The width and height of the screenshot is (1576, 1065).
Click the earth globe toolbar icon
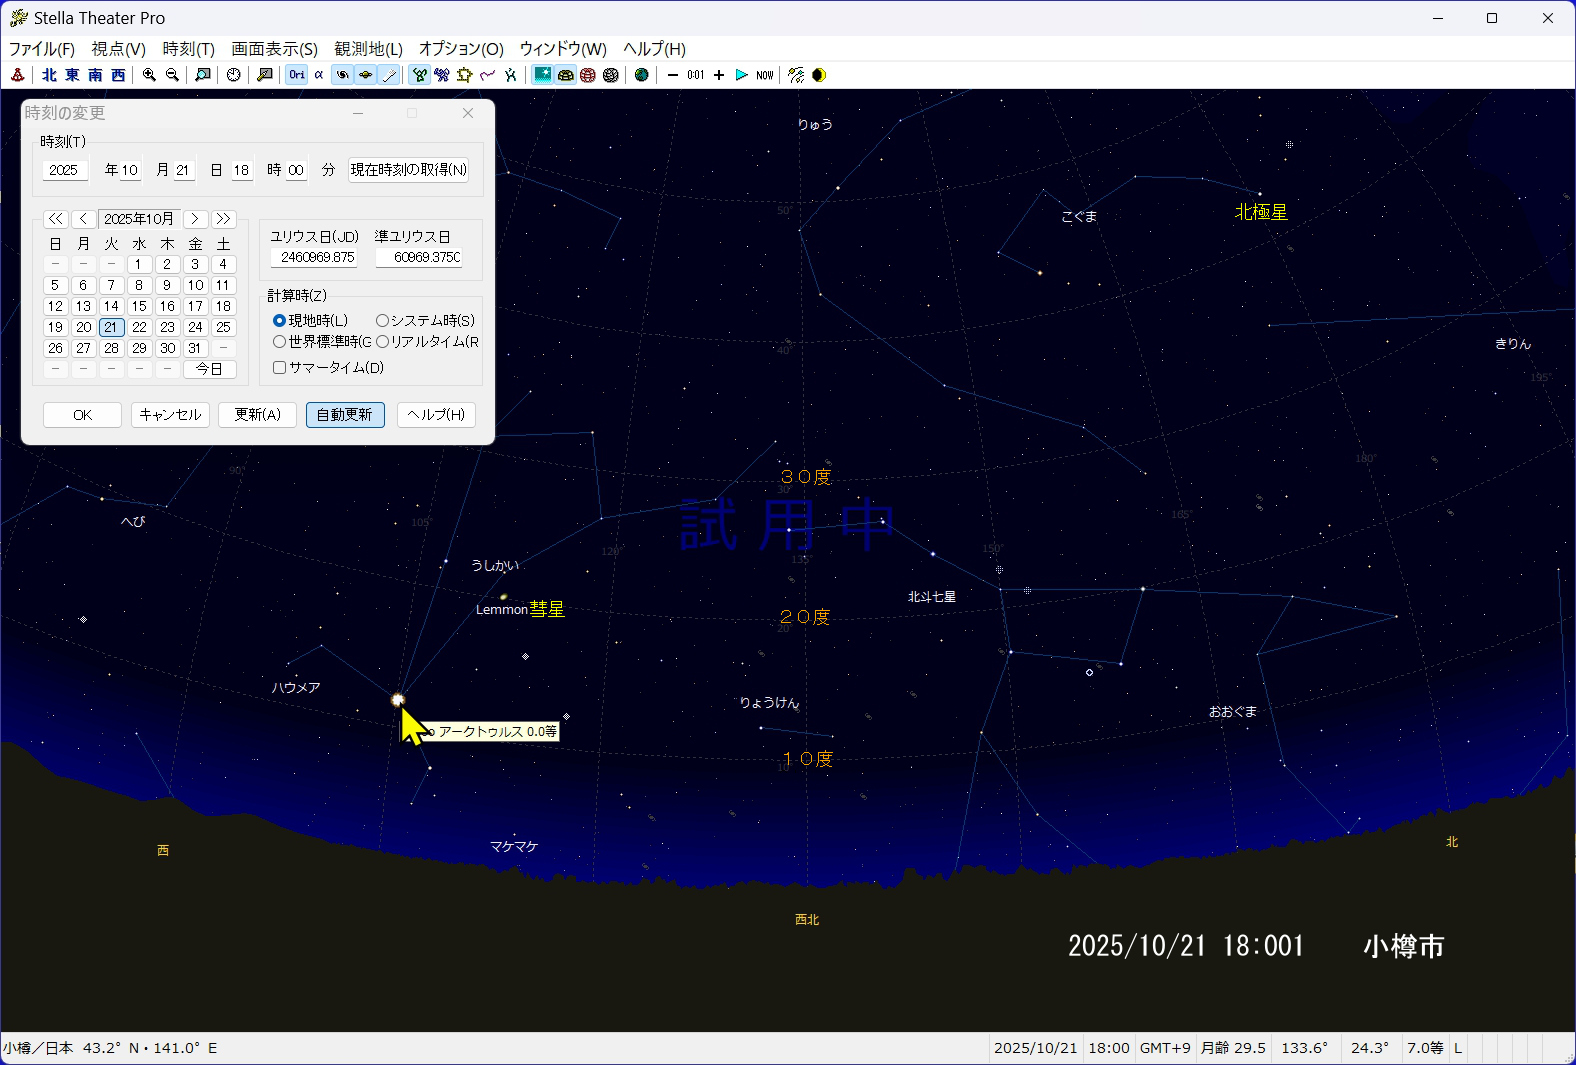pyautogui.click(x=642, y=75)
